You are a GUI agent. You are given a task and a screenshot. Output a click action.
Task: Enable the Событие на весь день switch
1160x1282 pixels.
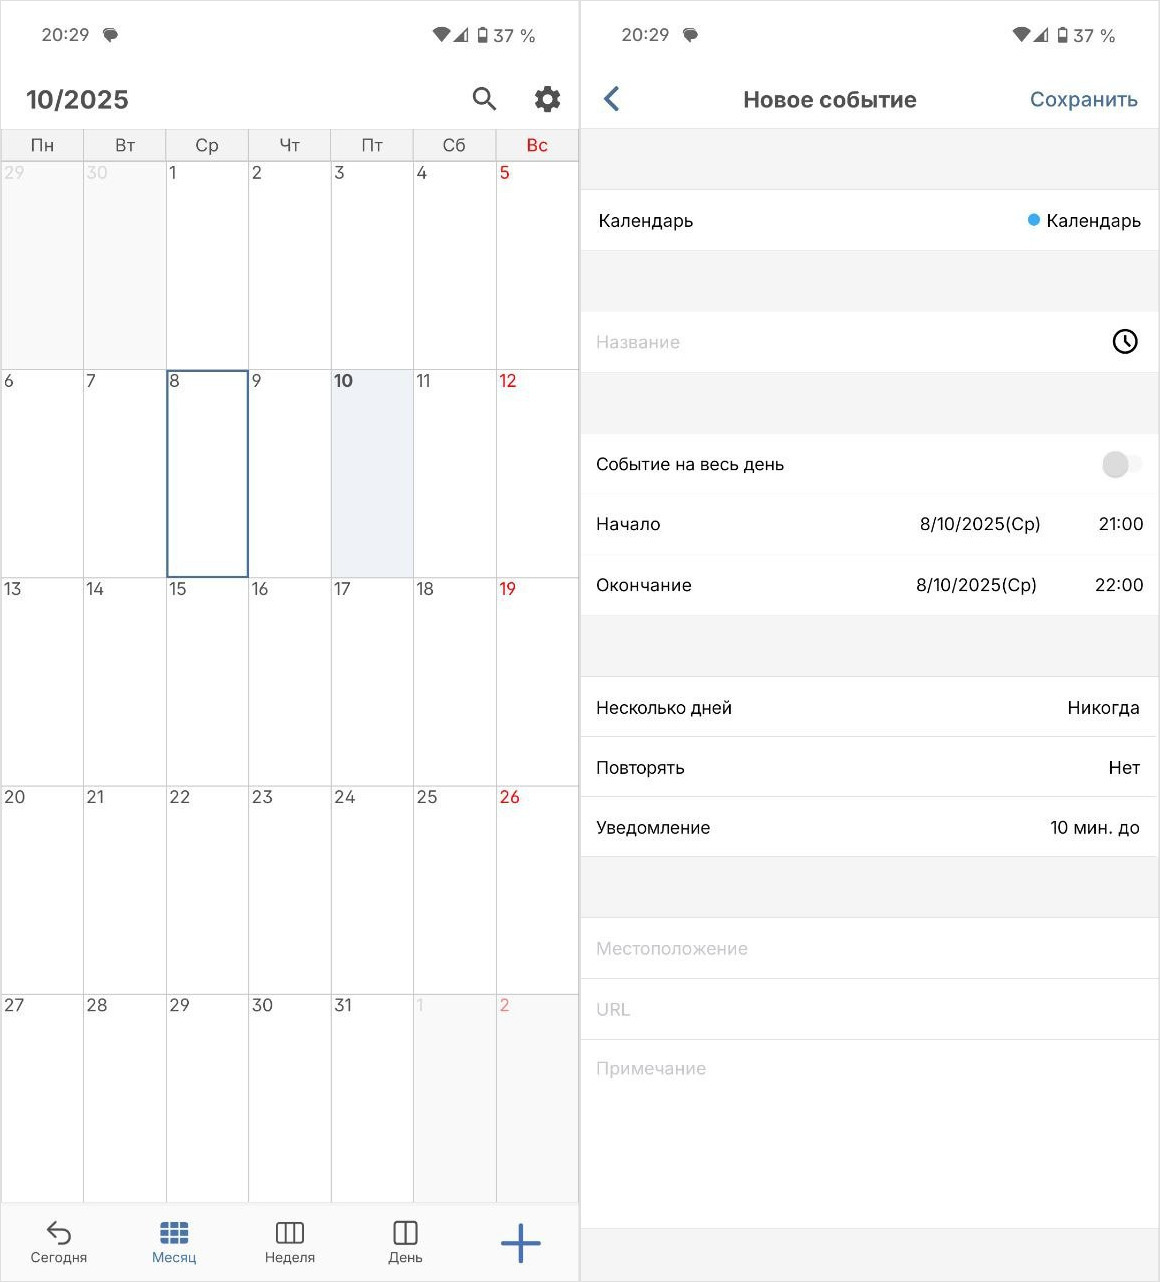(1118, 464)
